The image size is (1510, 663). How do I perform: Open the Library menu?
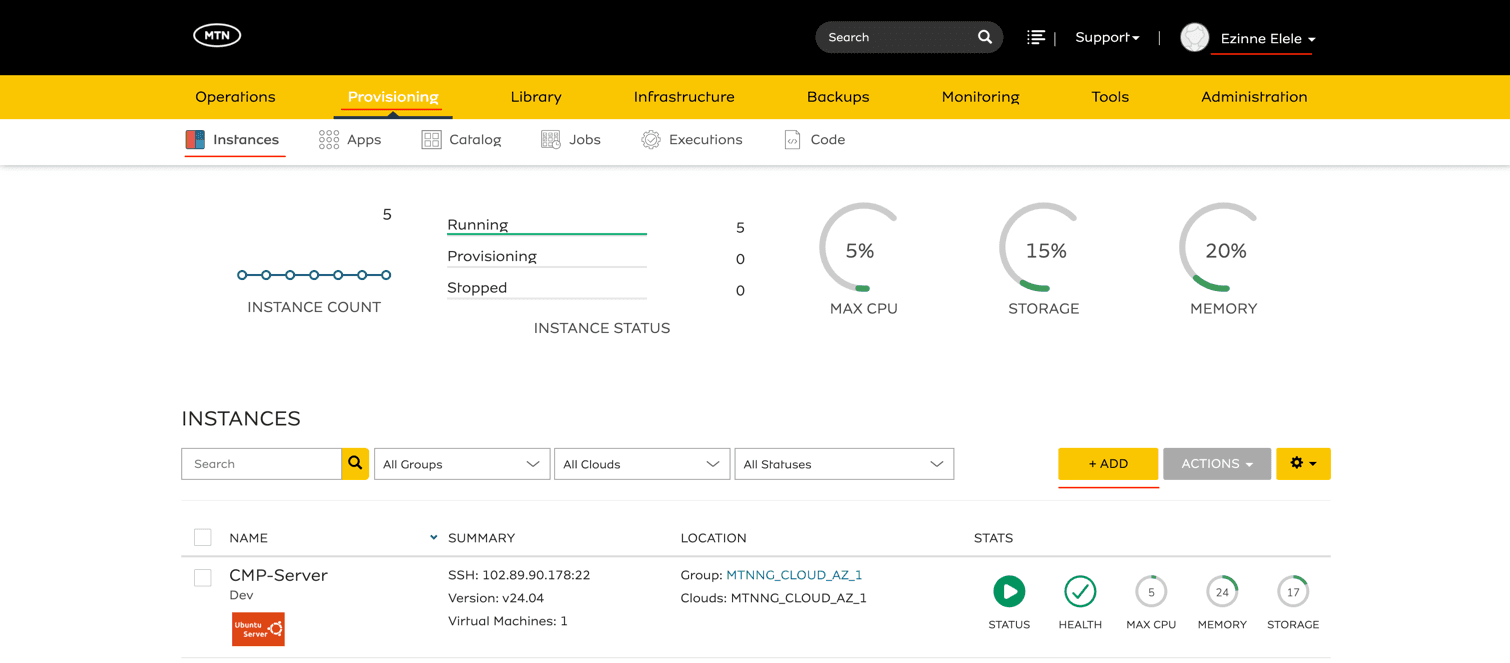tap(536, 97)
